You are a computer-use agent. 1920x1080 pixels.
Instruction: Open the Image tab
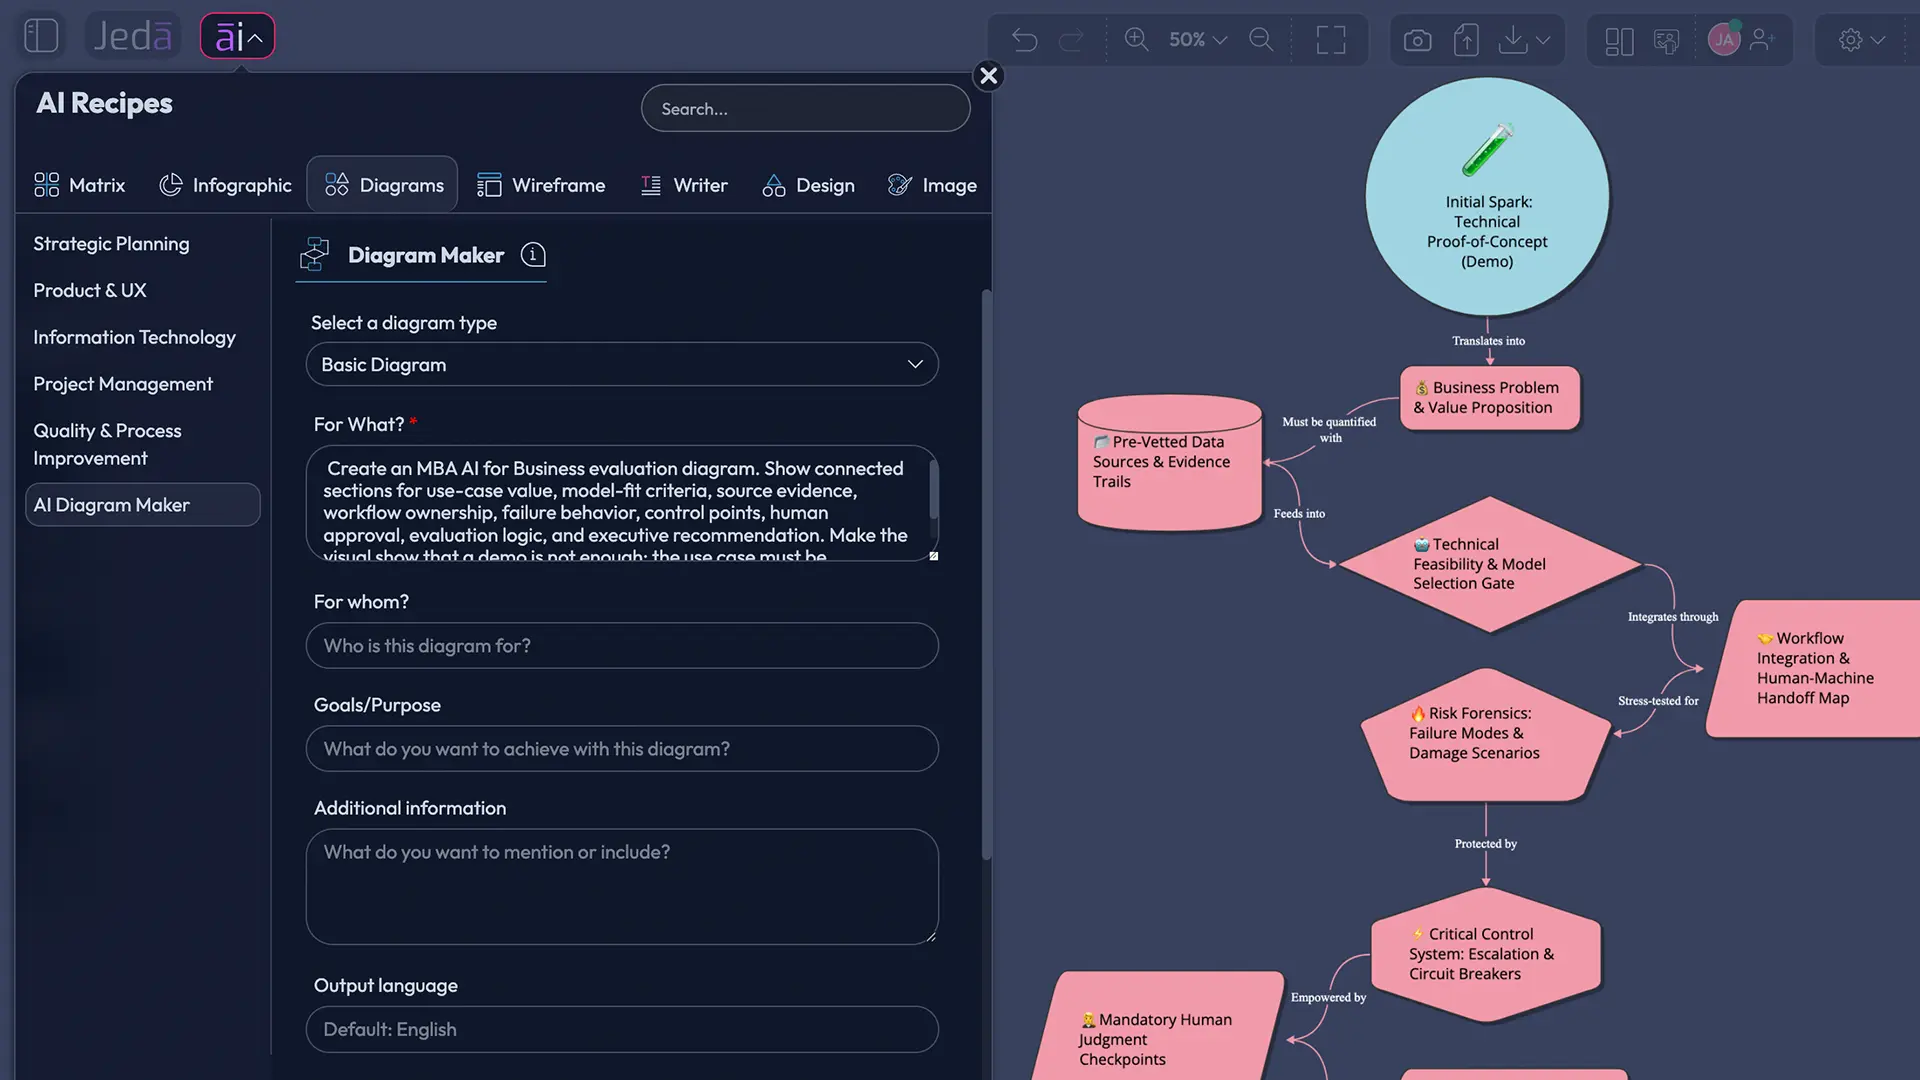click(932, 185)
